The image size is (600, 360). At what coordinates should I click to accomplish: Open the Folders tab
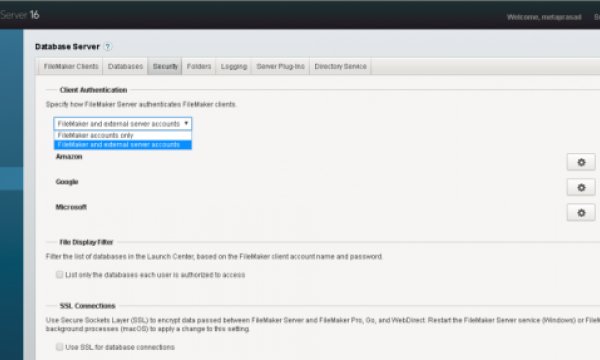199,67
